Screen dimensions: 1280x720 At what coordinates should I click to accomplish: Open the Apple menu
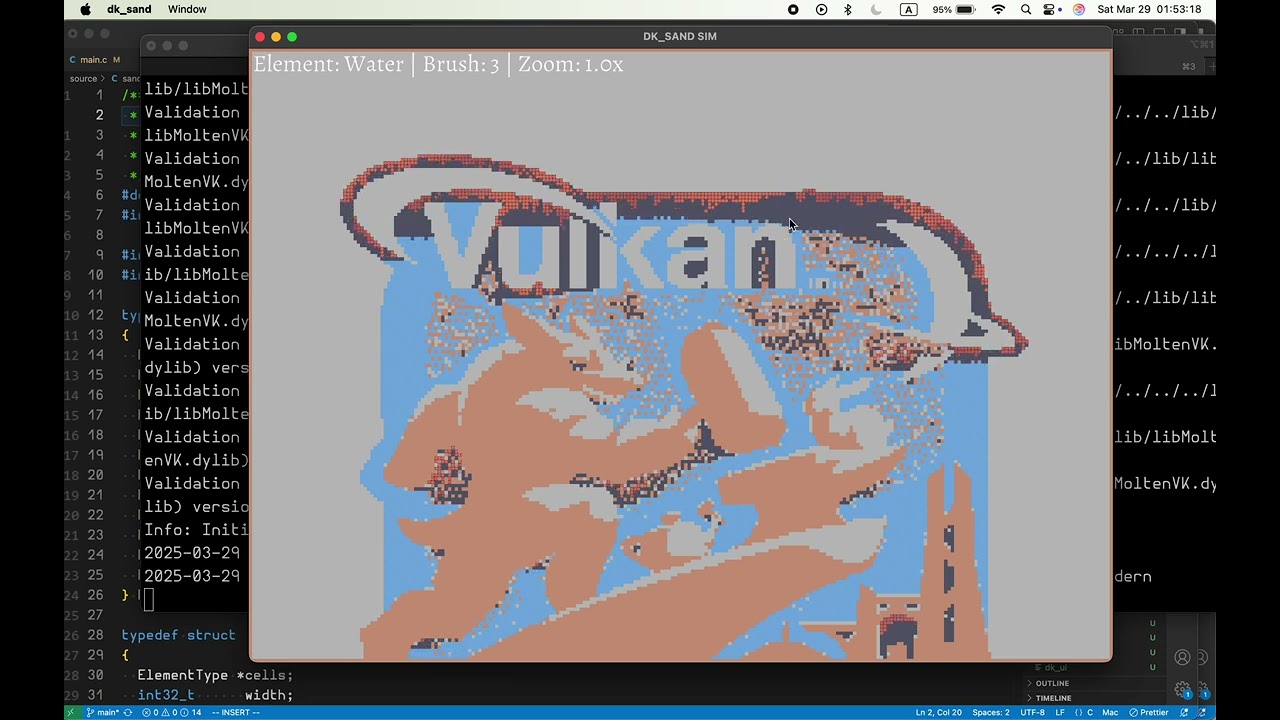[x=85, y=10]
